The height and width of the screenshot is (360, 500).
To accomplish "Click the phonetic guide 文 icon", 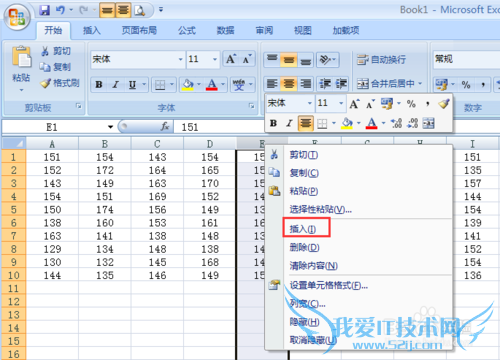I will (x=239, y=85).
